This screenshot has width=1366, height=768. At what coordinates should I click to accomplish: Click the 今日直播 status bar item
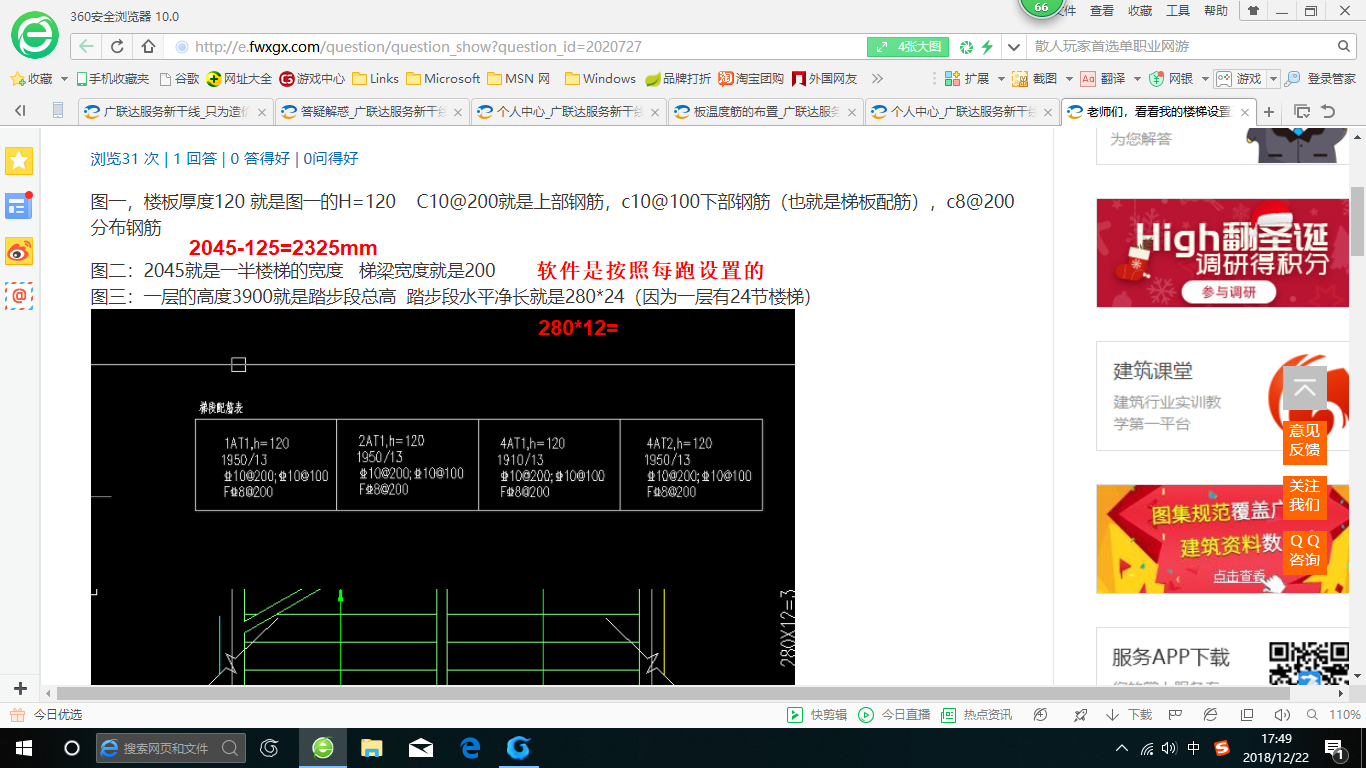[x=893, y=715]
